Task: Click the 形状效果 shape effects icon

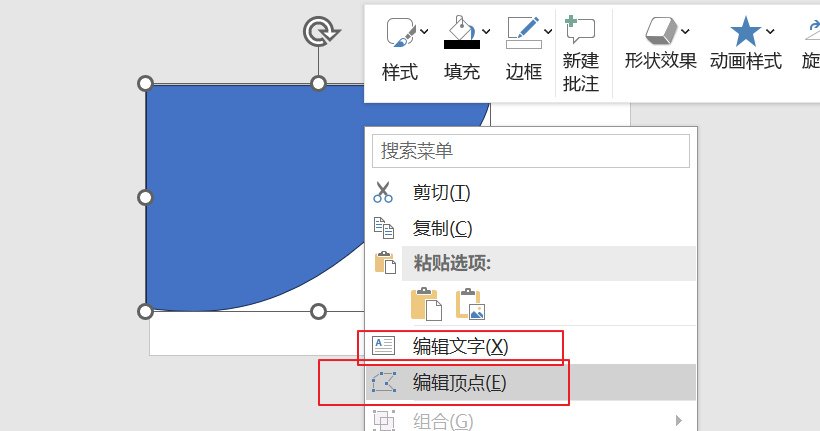Action: pos(661,31)
